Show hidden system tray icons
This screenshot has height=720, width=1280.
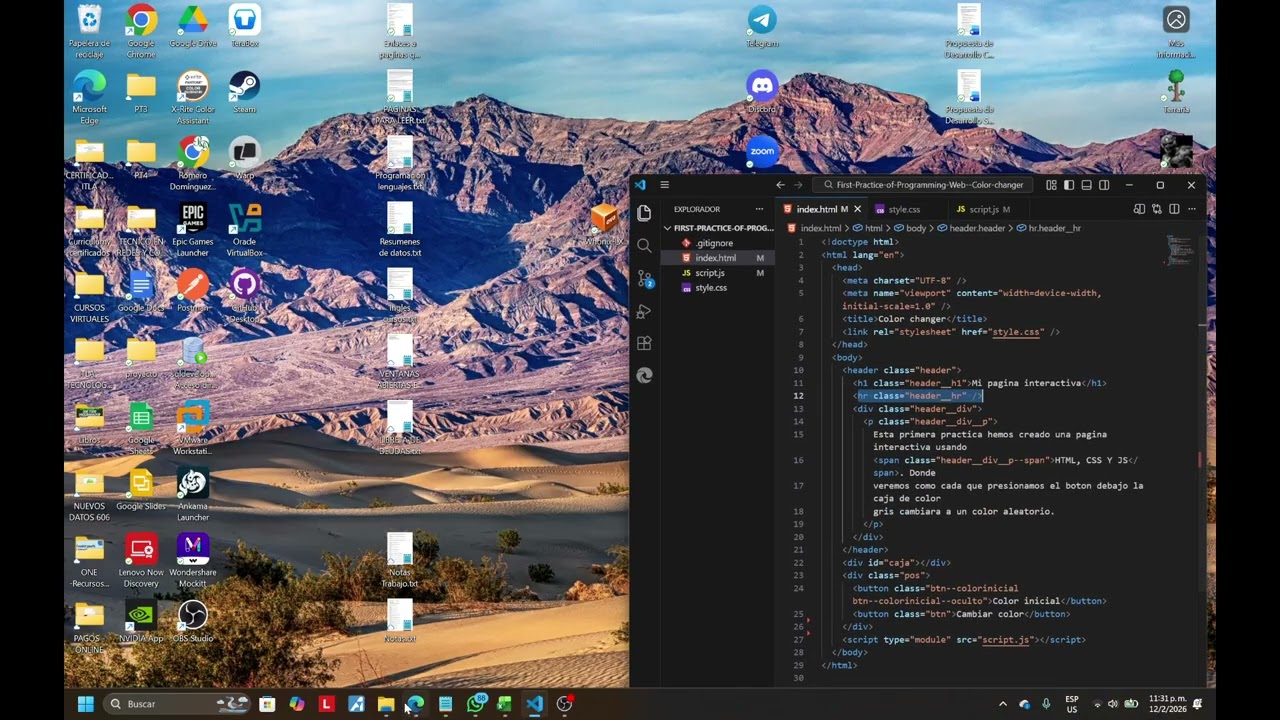pyautogui.click(x=1003, y=704)
